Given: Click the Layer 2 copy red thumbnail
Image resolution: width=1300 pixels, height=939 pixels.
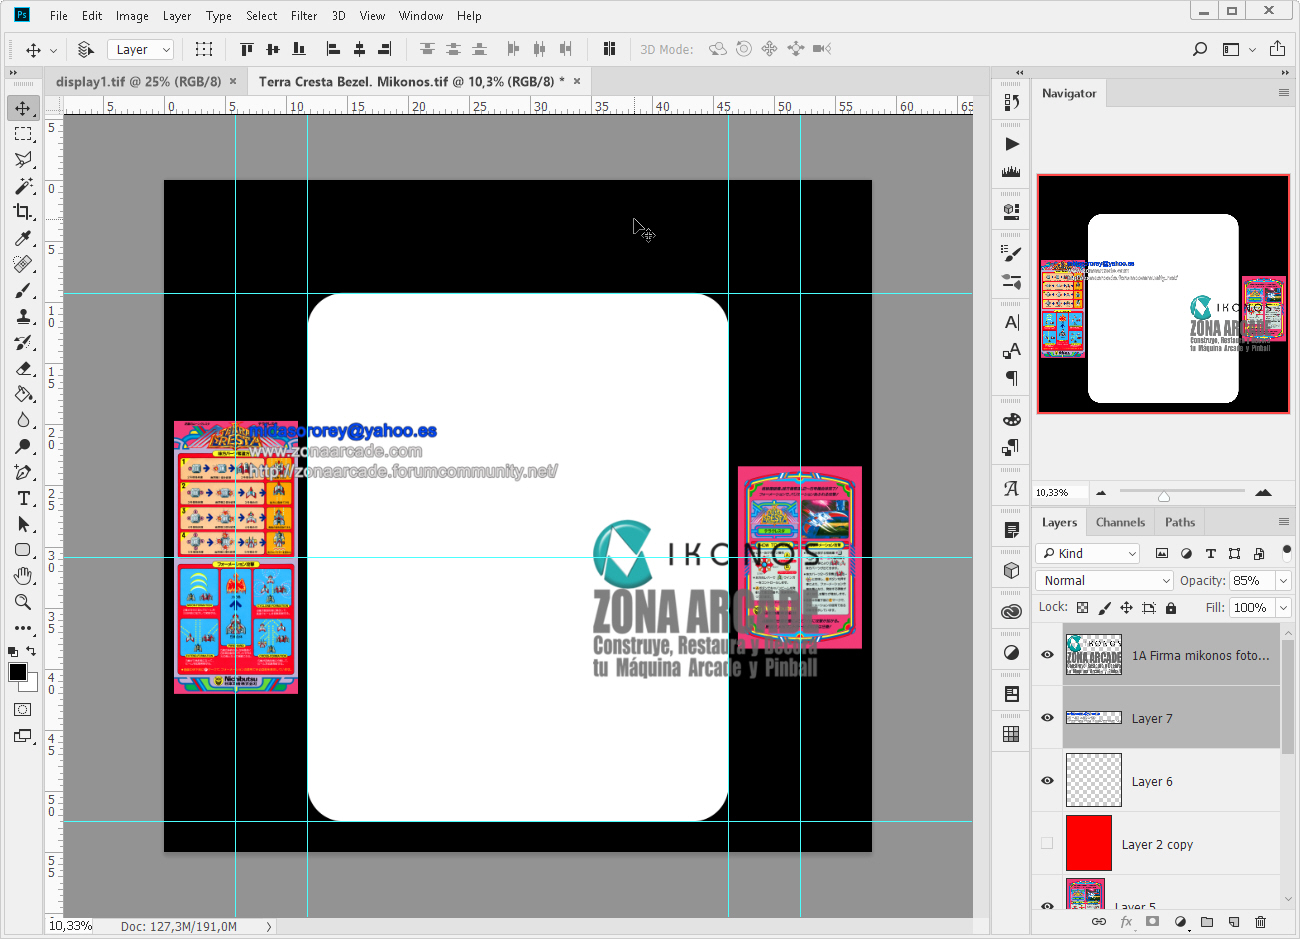Looking at the screenshot, I should click(x=1088, y=843).
